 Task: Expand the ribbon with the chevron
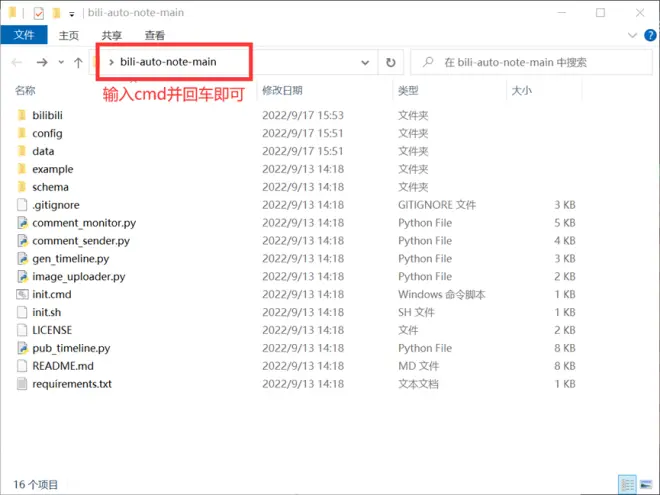(x=632, y=35)
